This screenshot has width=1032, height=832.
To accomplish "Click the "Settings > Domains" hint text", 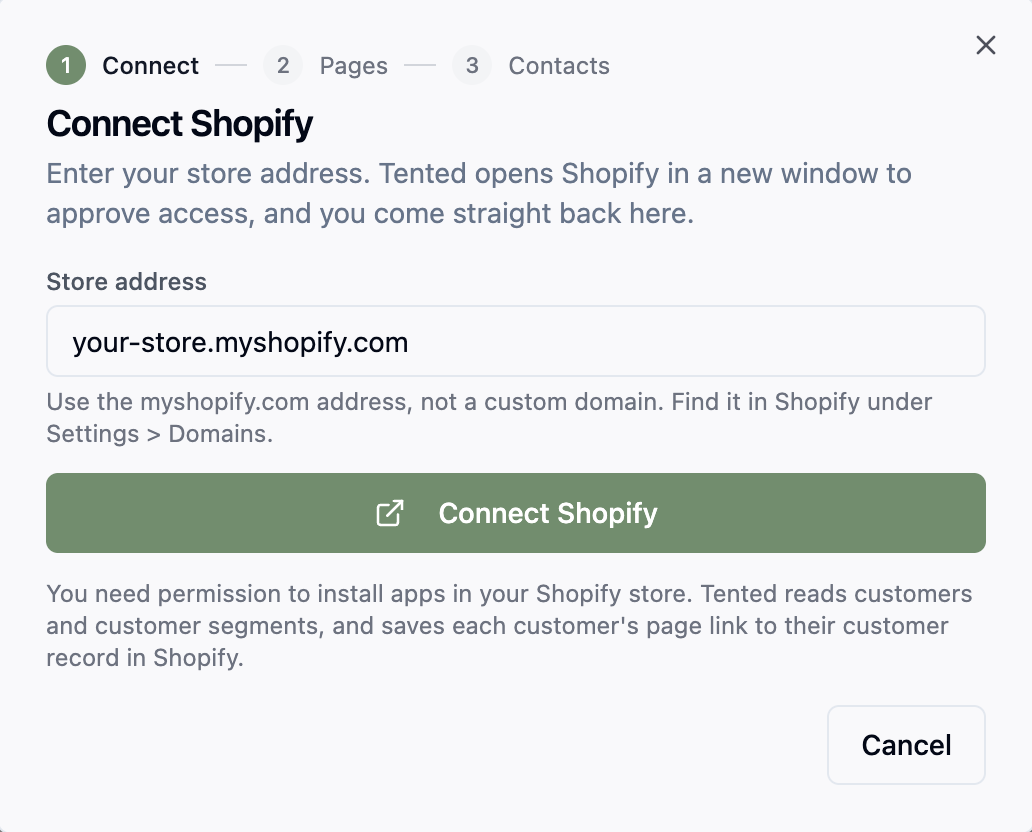I will point(159,434).
